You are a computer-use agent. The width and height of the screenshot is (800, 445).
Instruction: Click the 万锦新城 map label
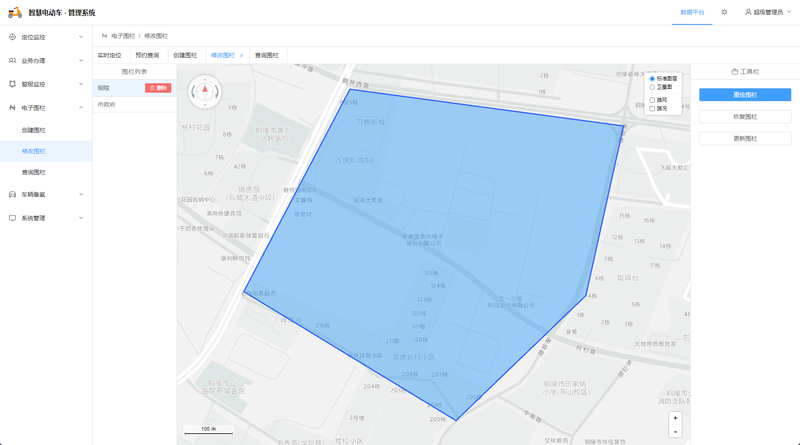(x=371, y=122)
